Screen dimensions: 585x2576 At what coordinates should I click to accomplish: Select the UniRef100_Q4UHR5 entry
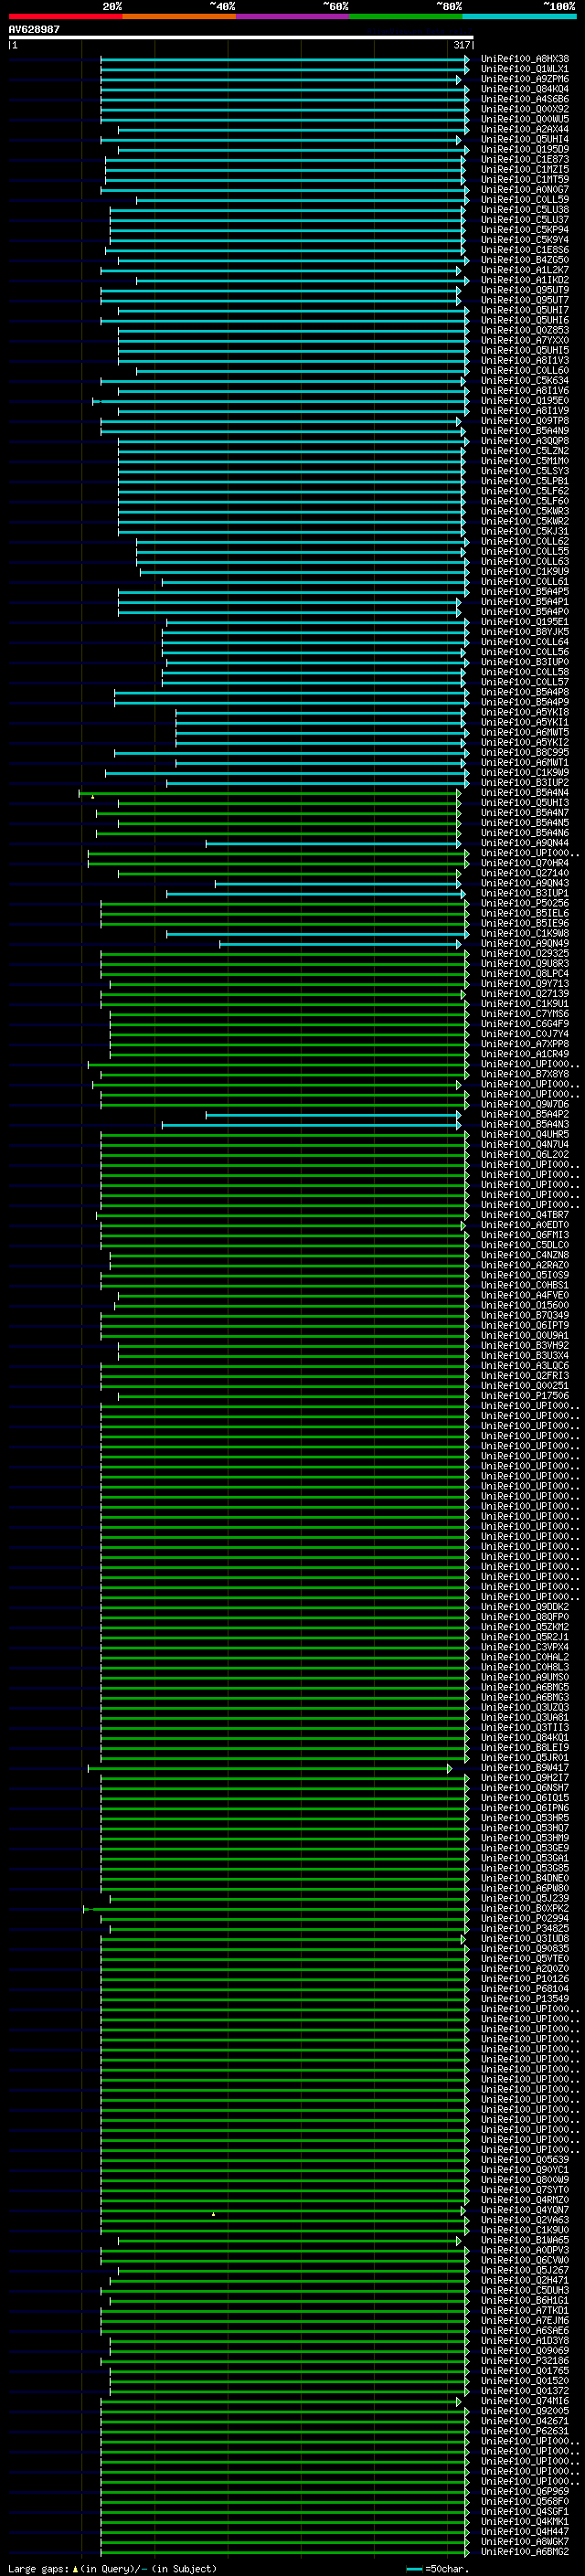tap(525, 1135)
